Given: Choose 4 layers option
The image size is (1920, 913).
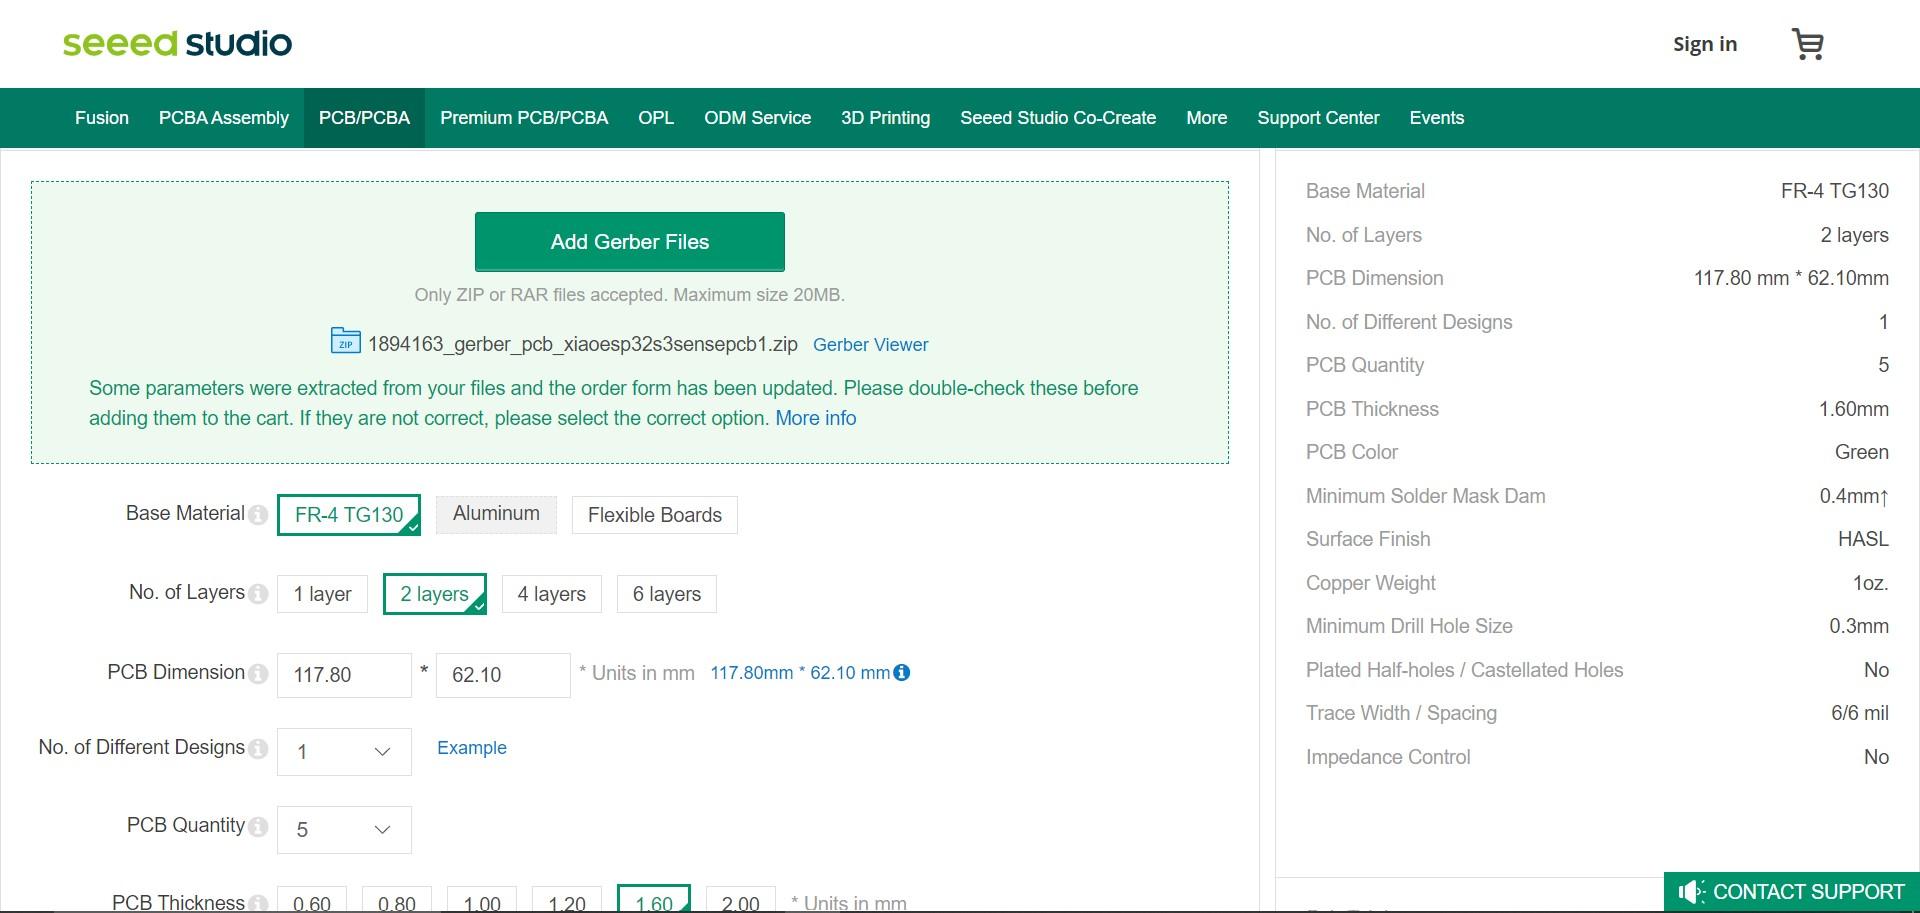Looking at the screenshot, I should 552,594.
